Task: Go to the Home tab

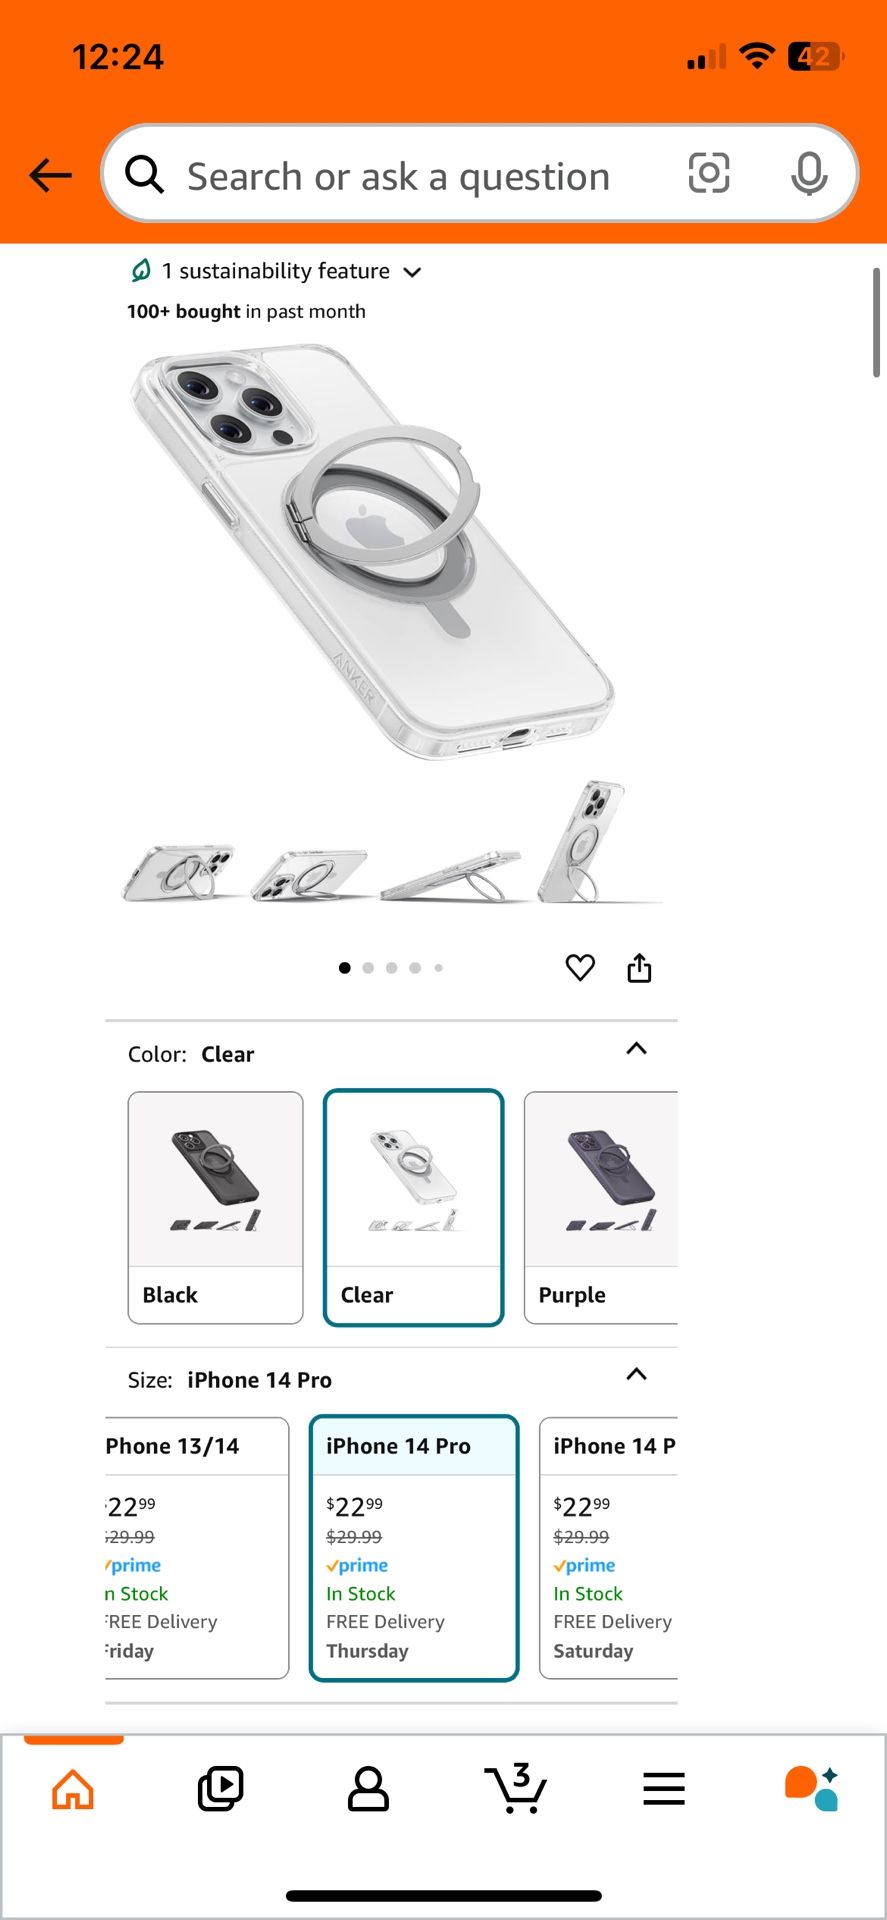Action: 73,1788
